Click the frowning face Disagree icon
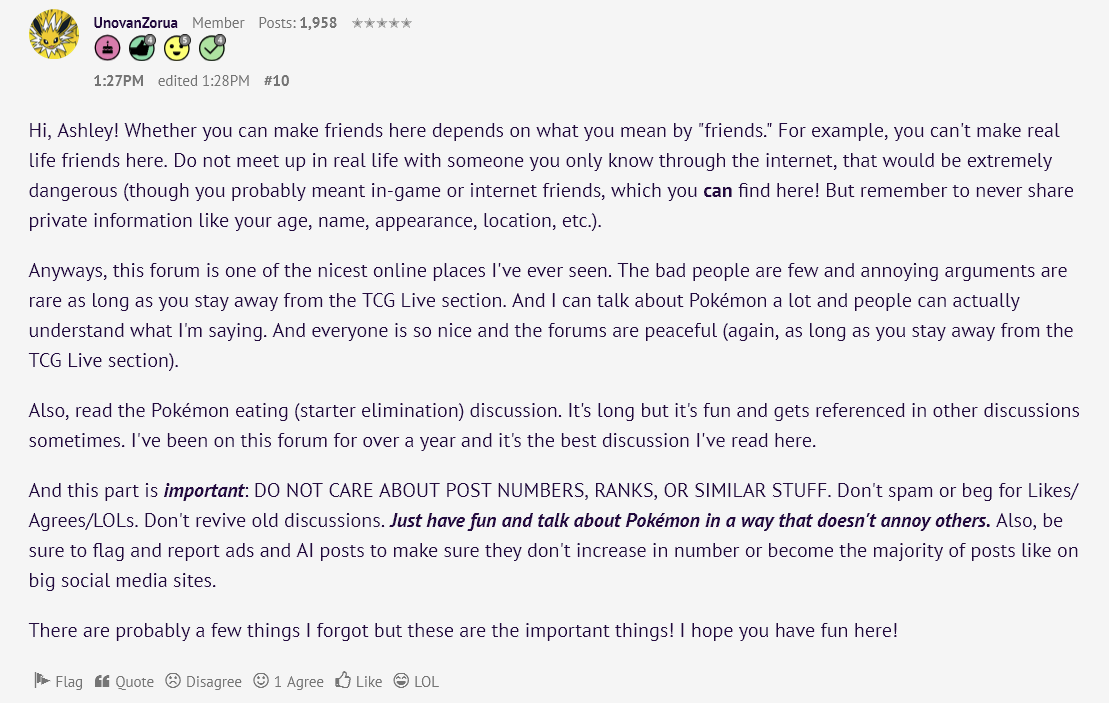Screen dimensions: 1109x703 click(173, 680)
